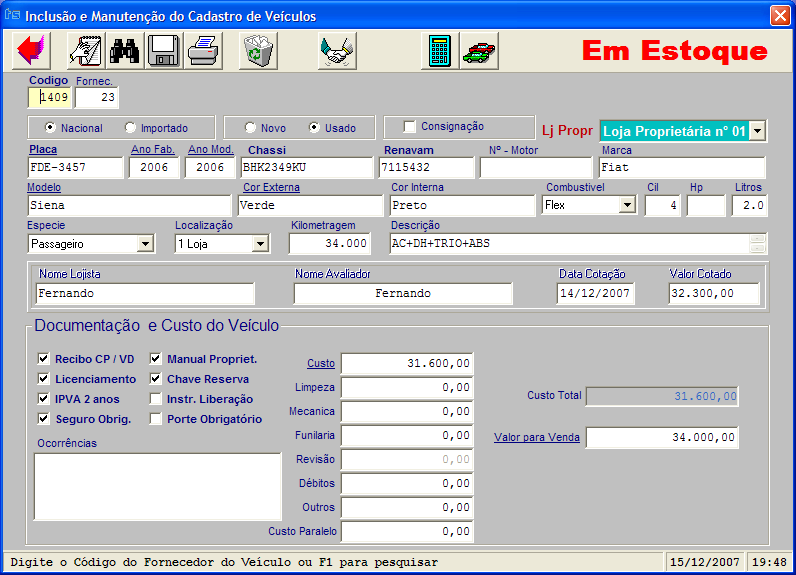The width and height of the screenshot is (796, 575).
Task: Toggle IPVA 2 anos checkbox
Action: pyautogui.click(x=44, y=398)
